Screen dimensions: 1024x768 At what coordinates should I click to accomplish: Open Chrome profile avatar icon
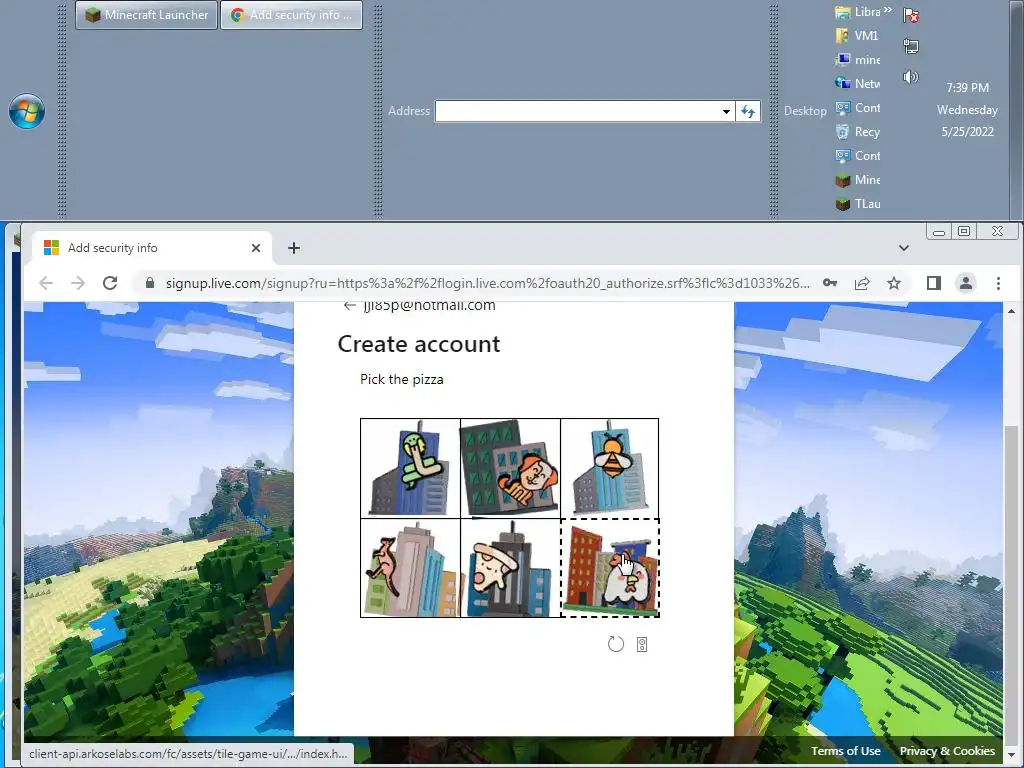tap(966, 283)
